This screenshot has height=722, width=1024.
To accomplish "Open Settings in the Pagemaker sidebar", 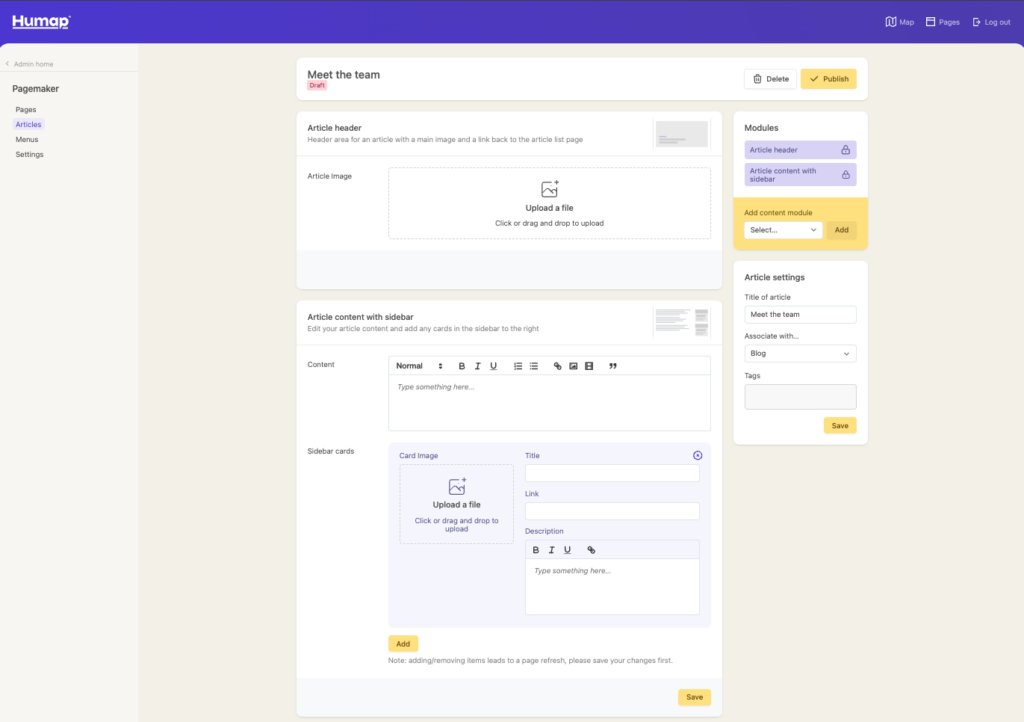I will pyautogui.click(x=29, y=154).
